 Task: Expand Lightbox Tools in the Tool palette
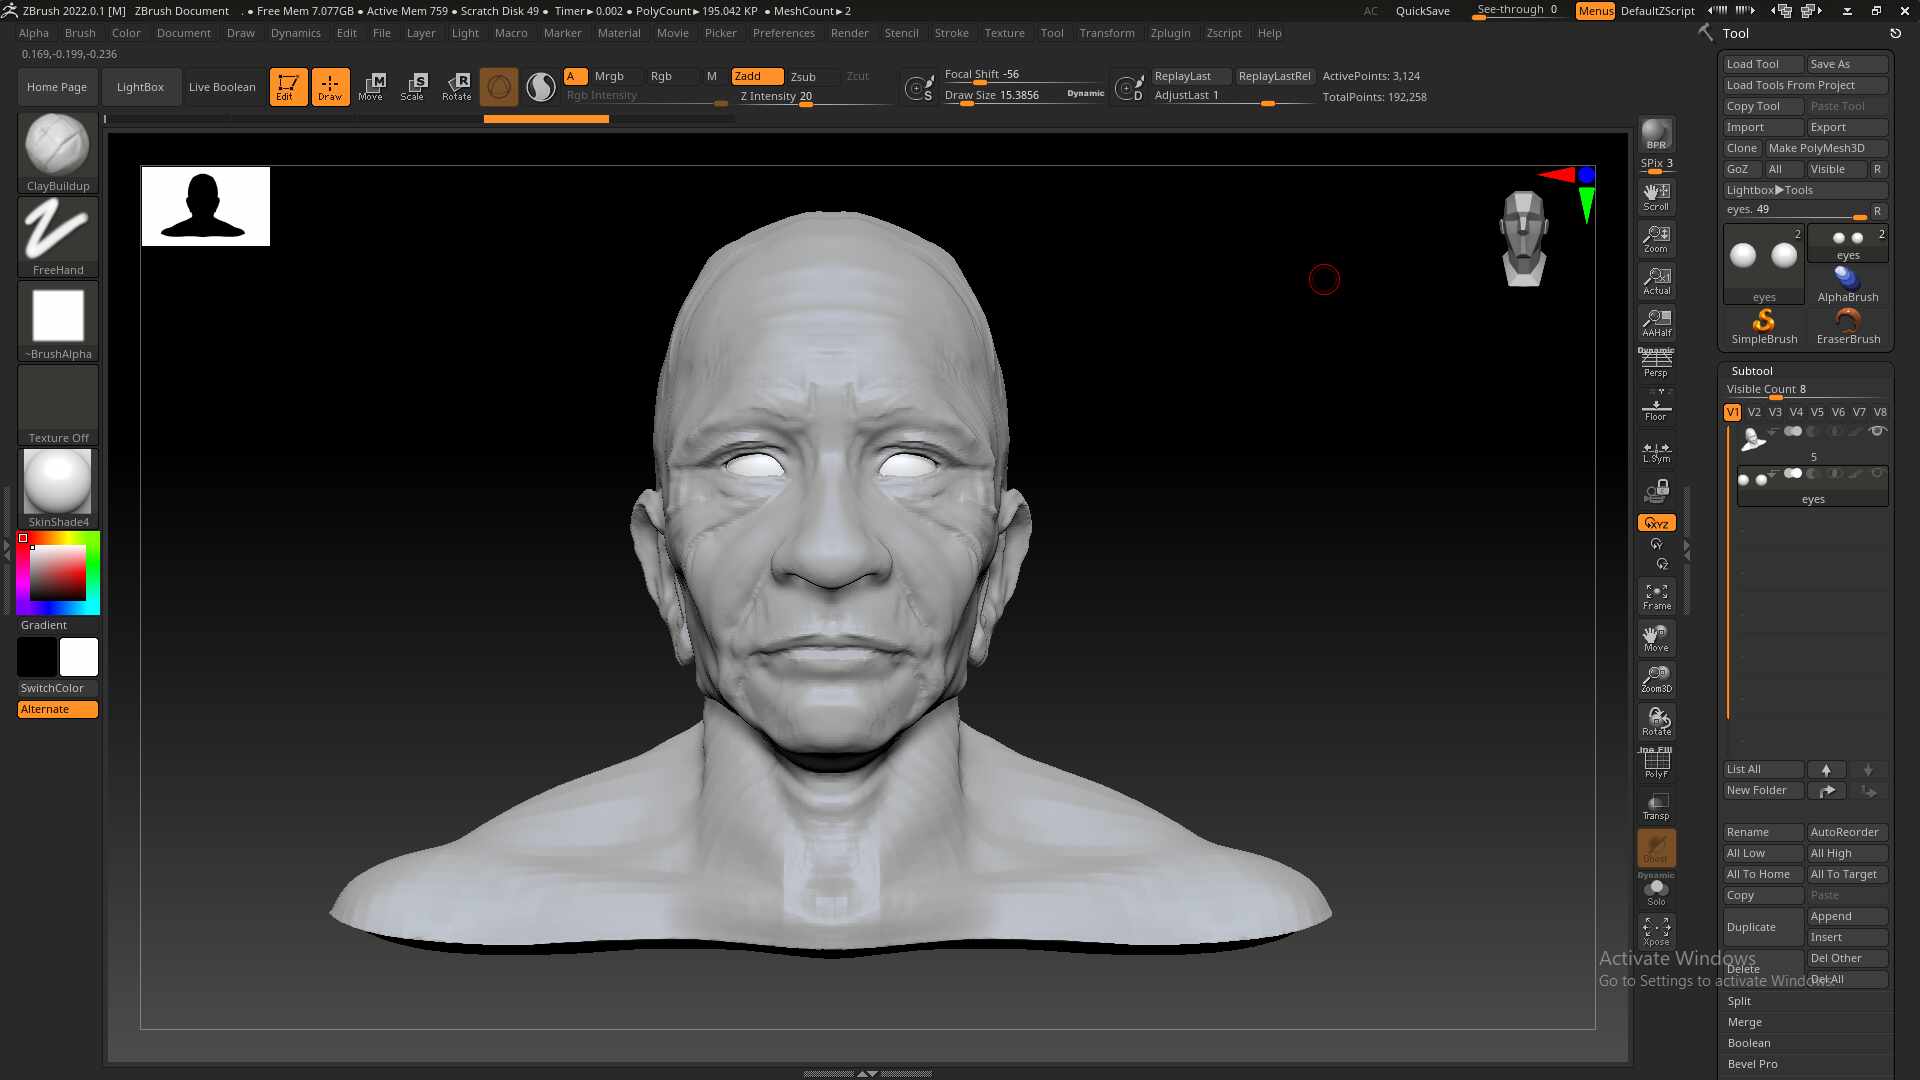point(1805,190)
